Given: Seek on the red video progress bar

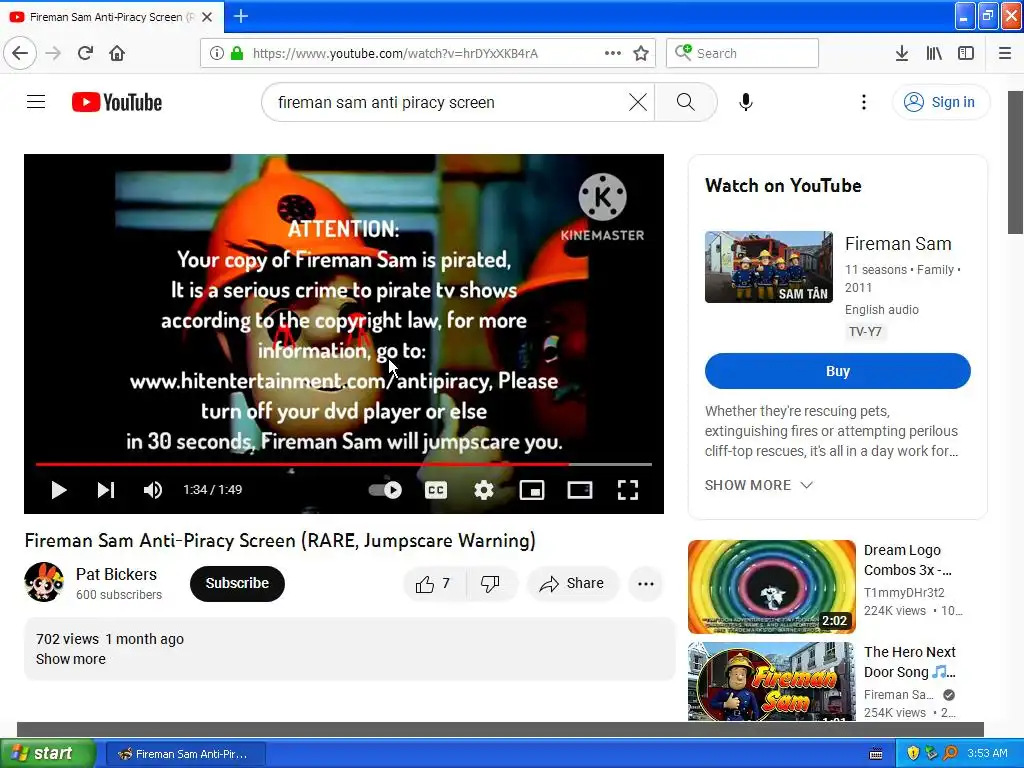Looking at the screenshot, I should (x=344, y=464).
